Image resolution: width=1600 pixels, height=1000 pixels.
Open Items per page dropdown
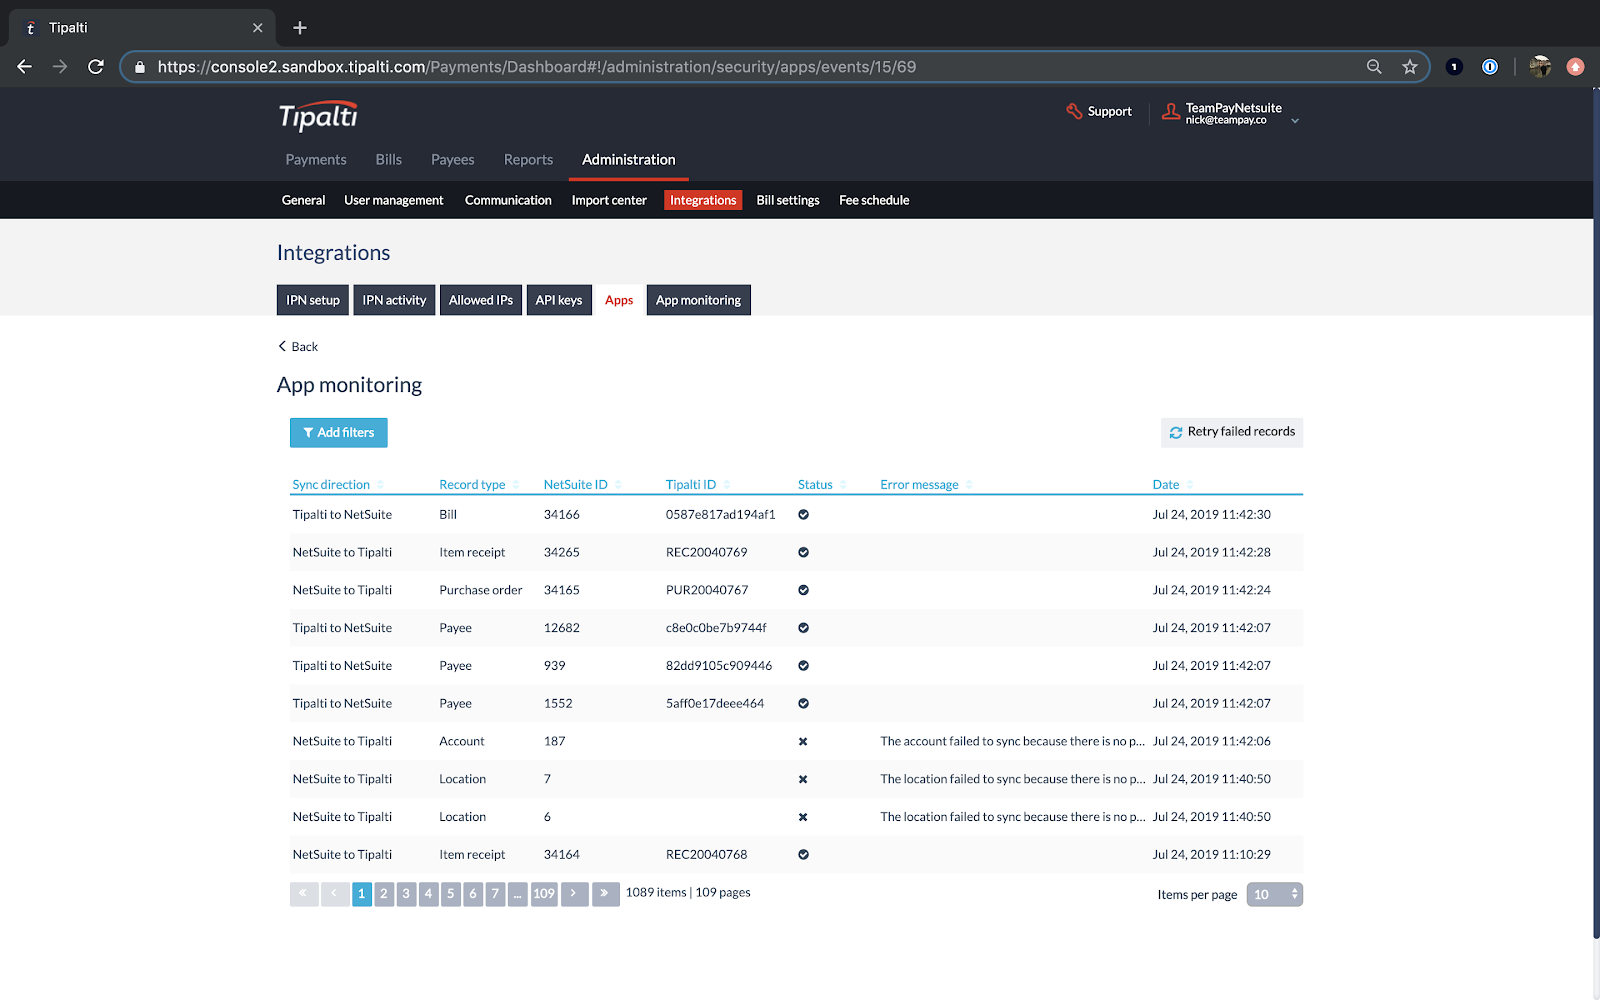[1274, 895]
